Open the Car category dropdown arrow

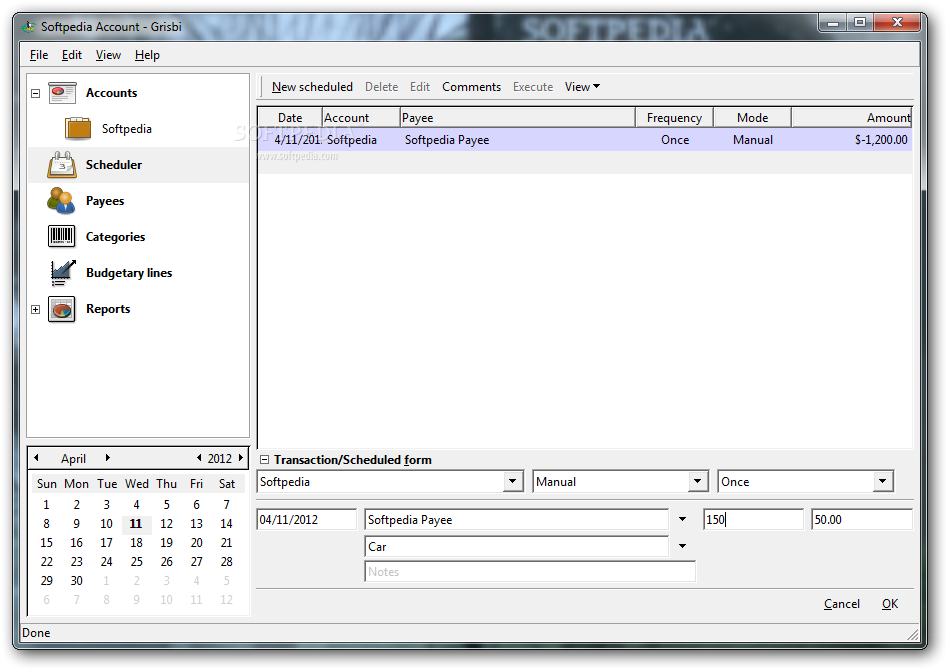(x=683, y=546)
